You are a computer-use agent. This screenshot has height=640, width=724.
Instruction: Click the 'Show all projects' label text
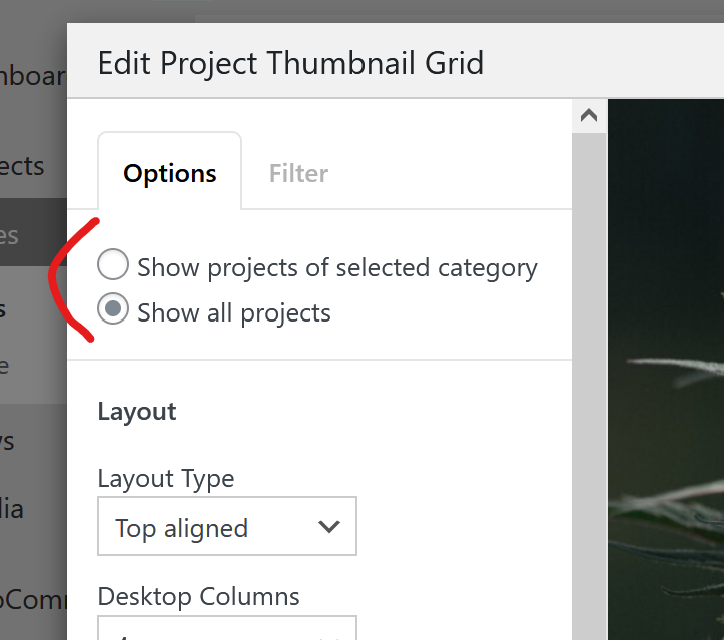[234, 313]
